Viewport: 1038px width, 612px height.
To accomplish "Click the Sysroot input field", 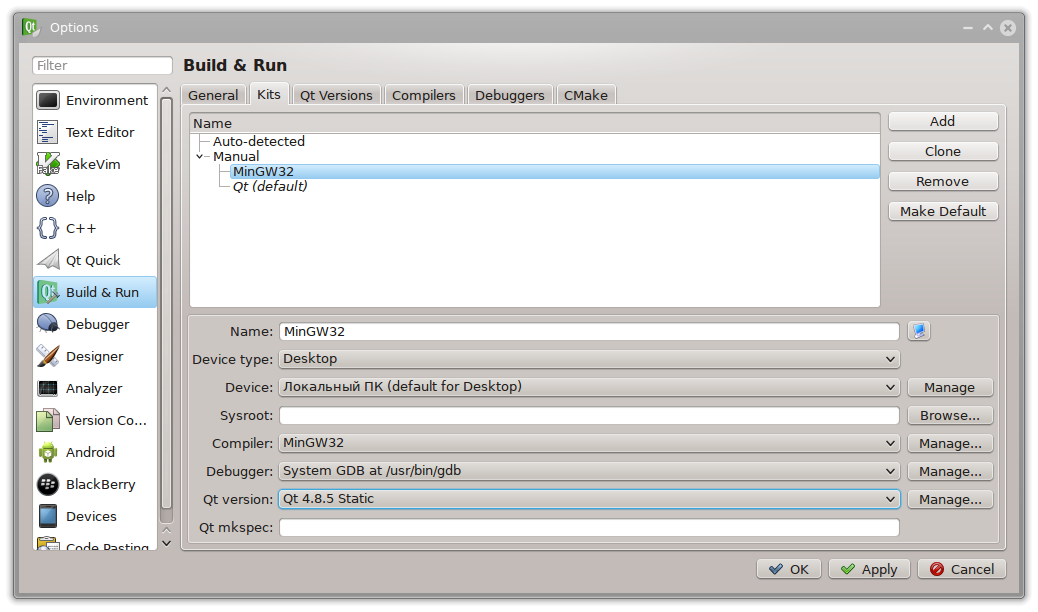I will (x=589, y=415).
